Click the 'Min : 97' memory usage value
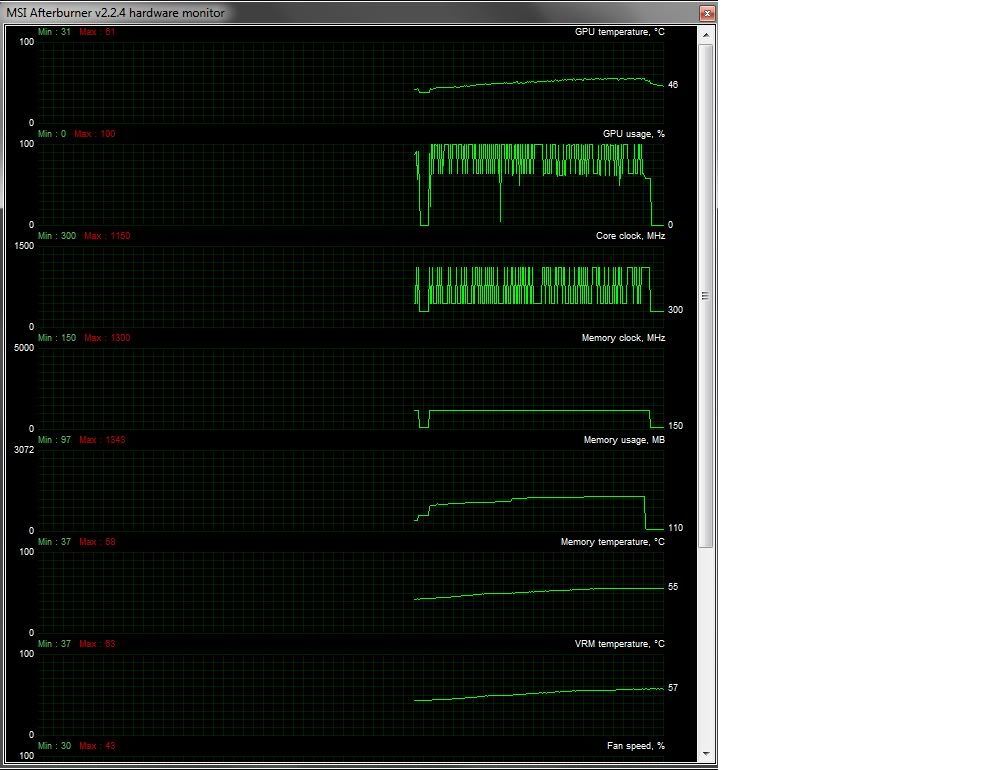 [54, 440]
